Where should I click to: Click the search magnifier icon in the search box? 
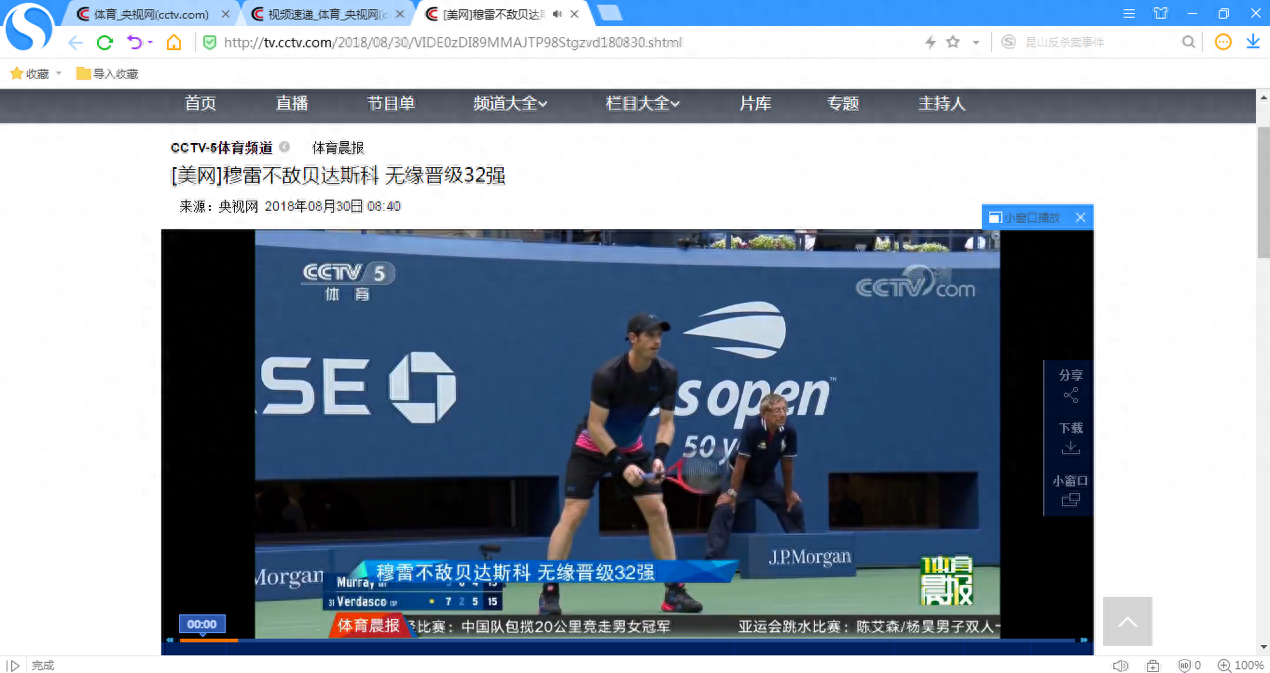[x=1189, y=42]
